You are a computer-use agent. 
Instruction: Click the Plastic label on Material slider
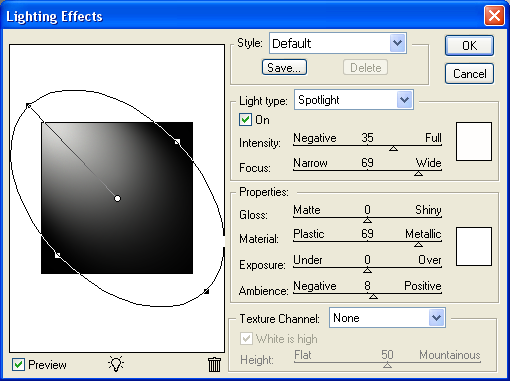tap(309, 234)
